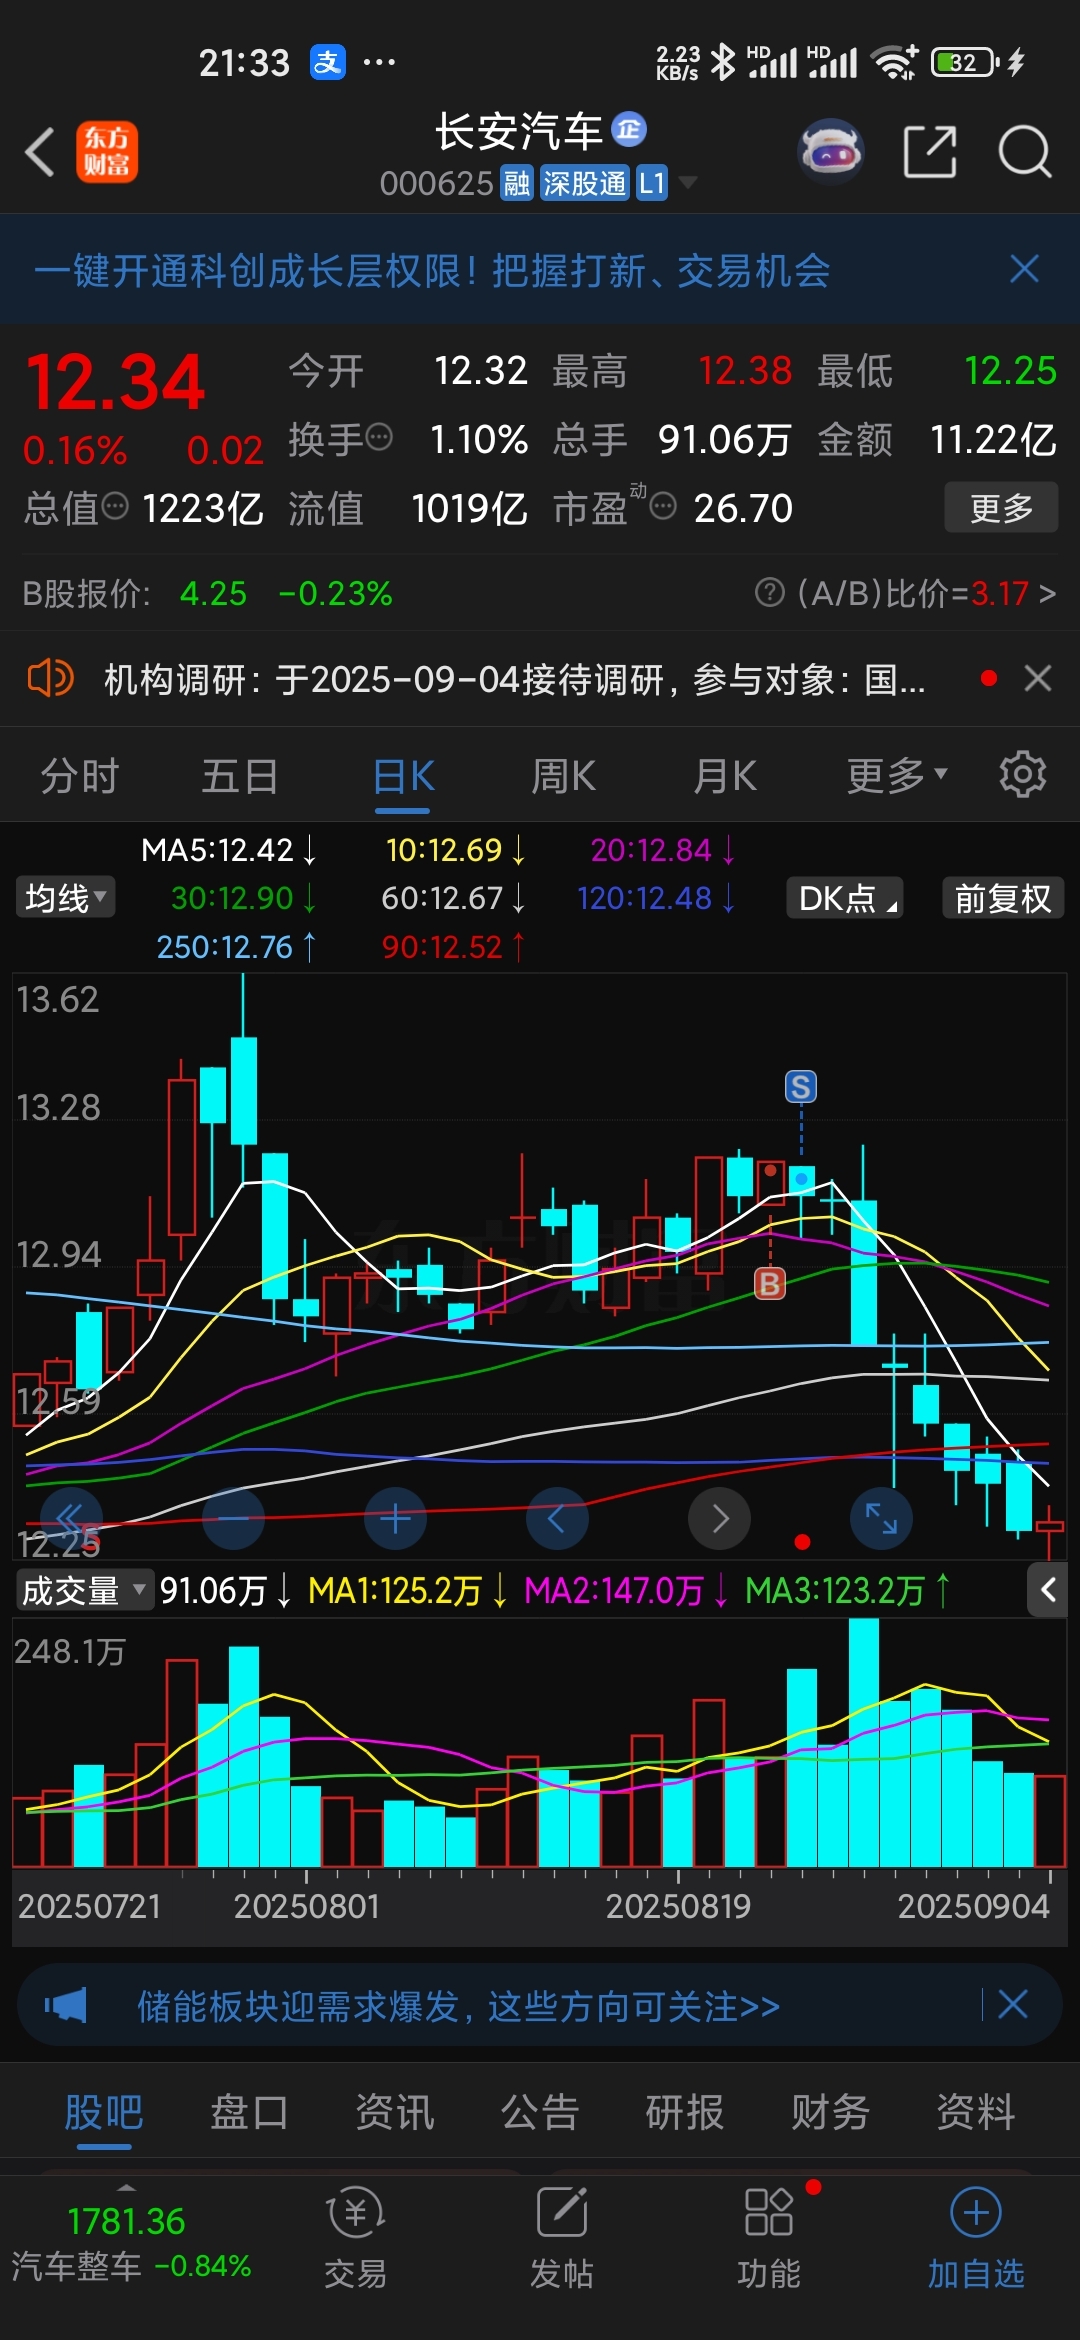The image size is (1080, 2340).
Task: Tap the back arrow in the header
Action: point(40,153)
